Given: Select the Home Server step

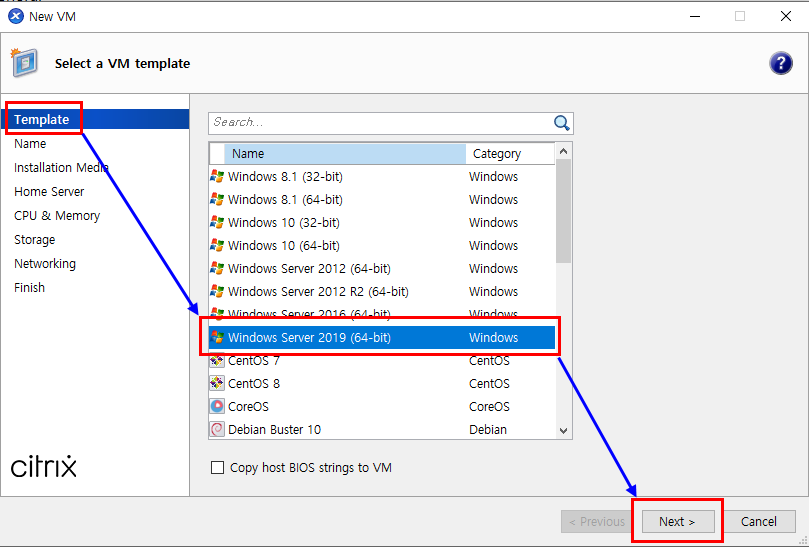Looking at the screenshot, I should click(x=49, y=191).
